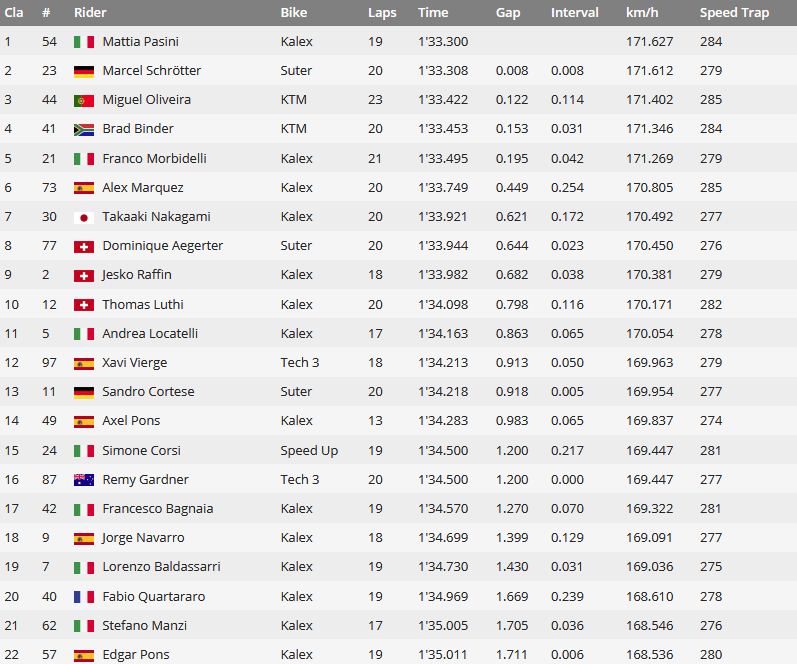The width and height of the screenshot is (797, 664).
Task: Click the Australian flag beside Remy Gardner
Action: [84, 480]
